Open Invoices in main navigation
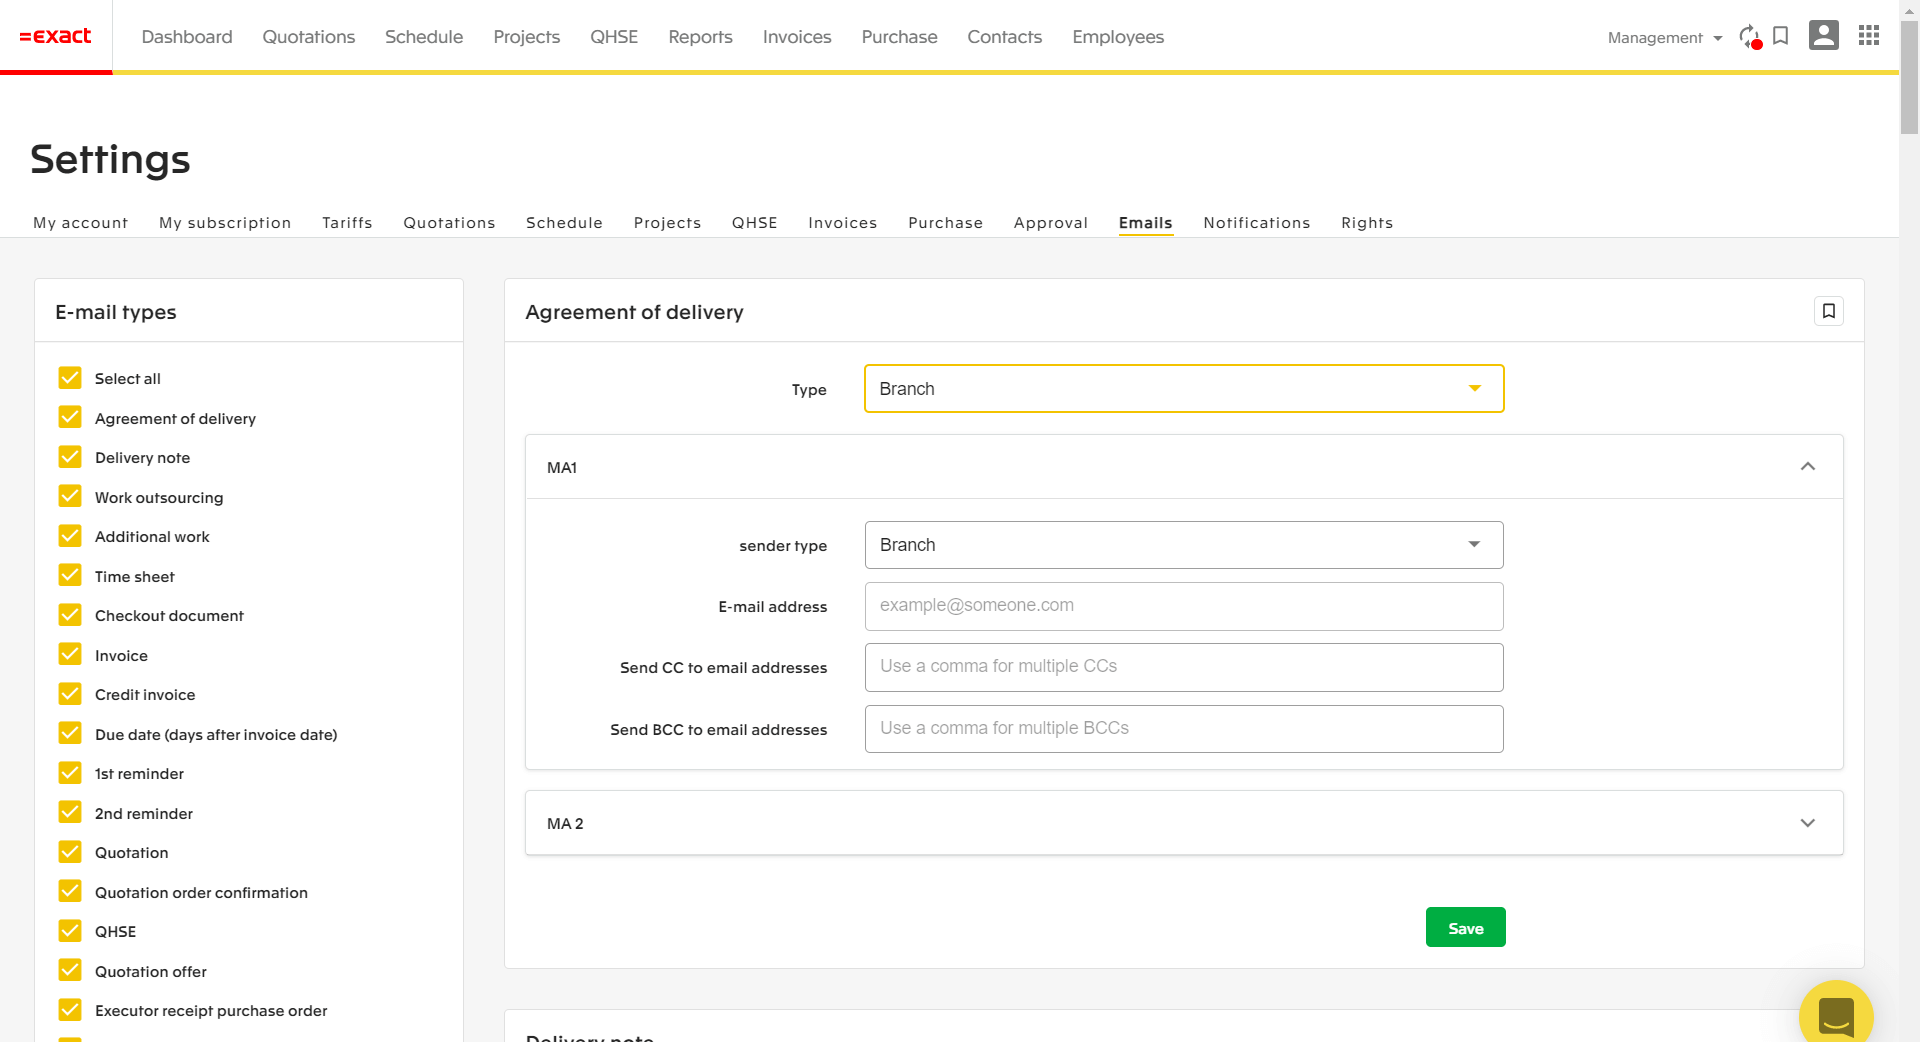 click(x=797, y=37)
